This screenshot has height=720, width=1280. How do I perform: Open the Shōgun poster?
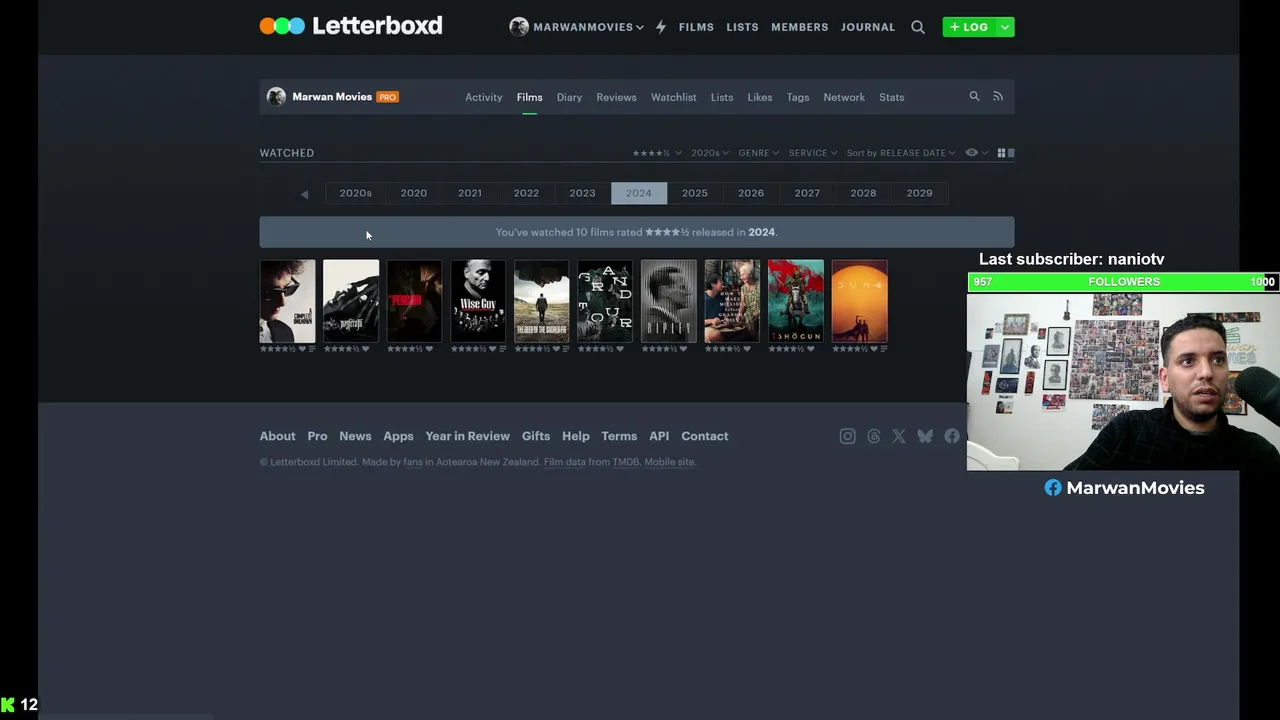(796, 301)
